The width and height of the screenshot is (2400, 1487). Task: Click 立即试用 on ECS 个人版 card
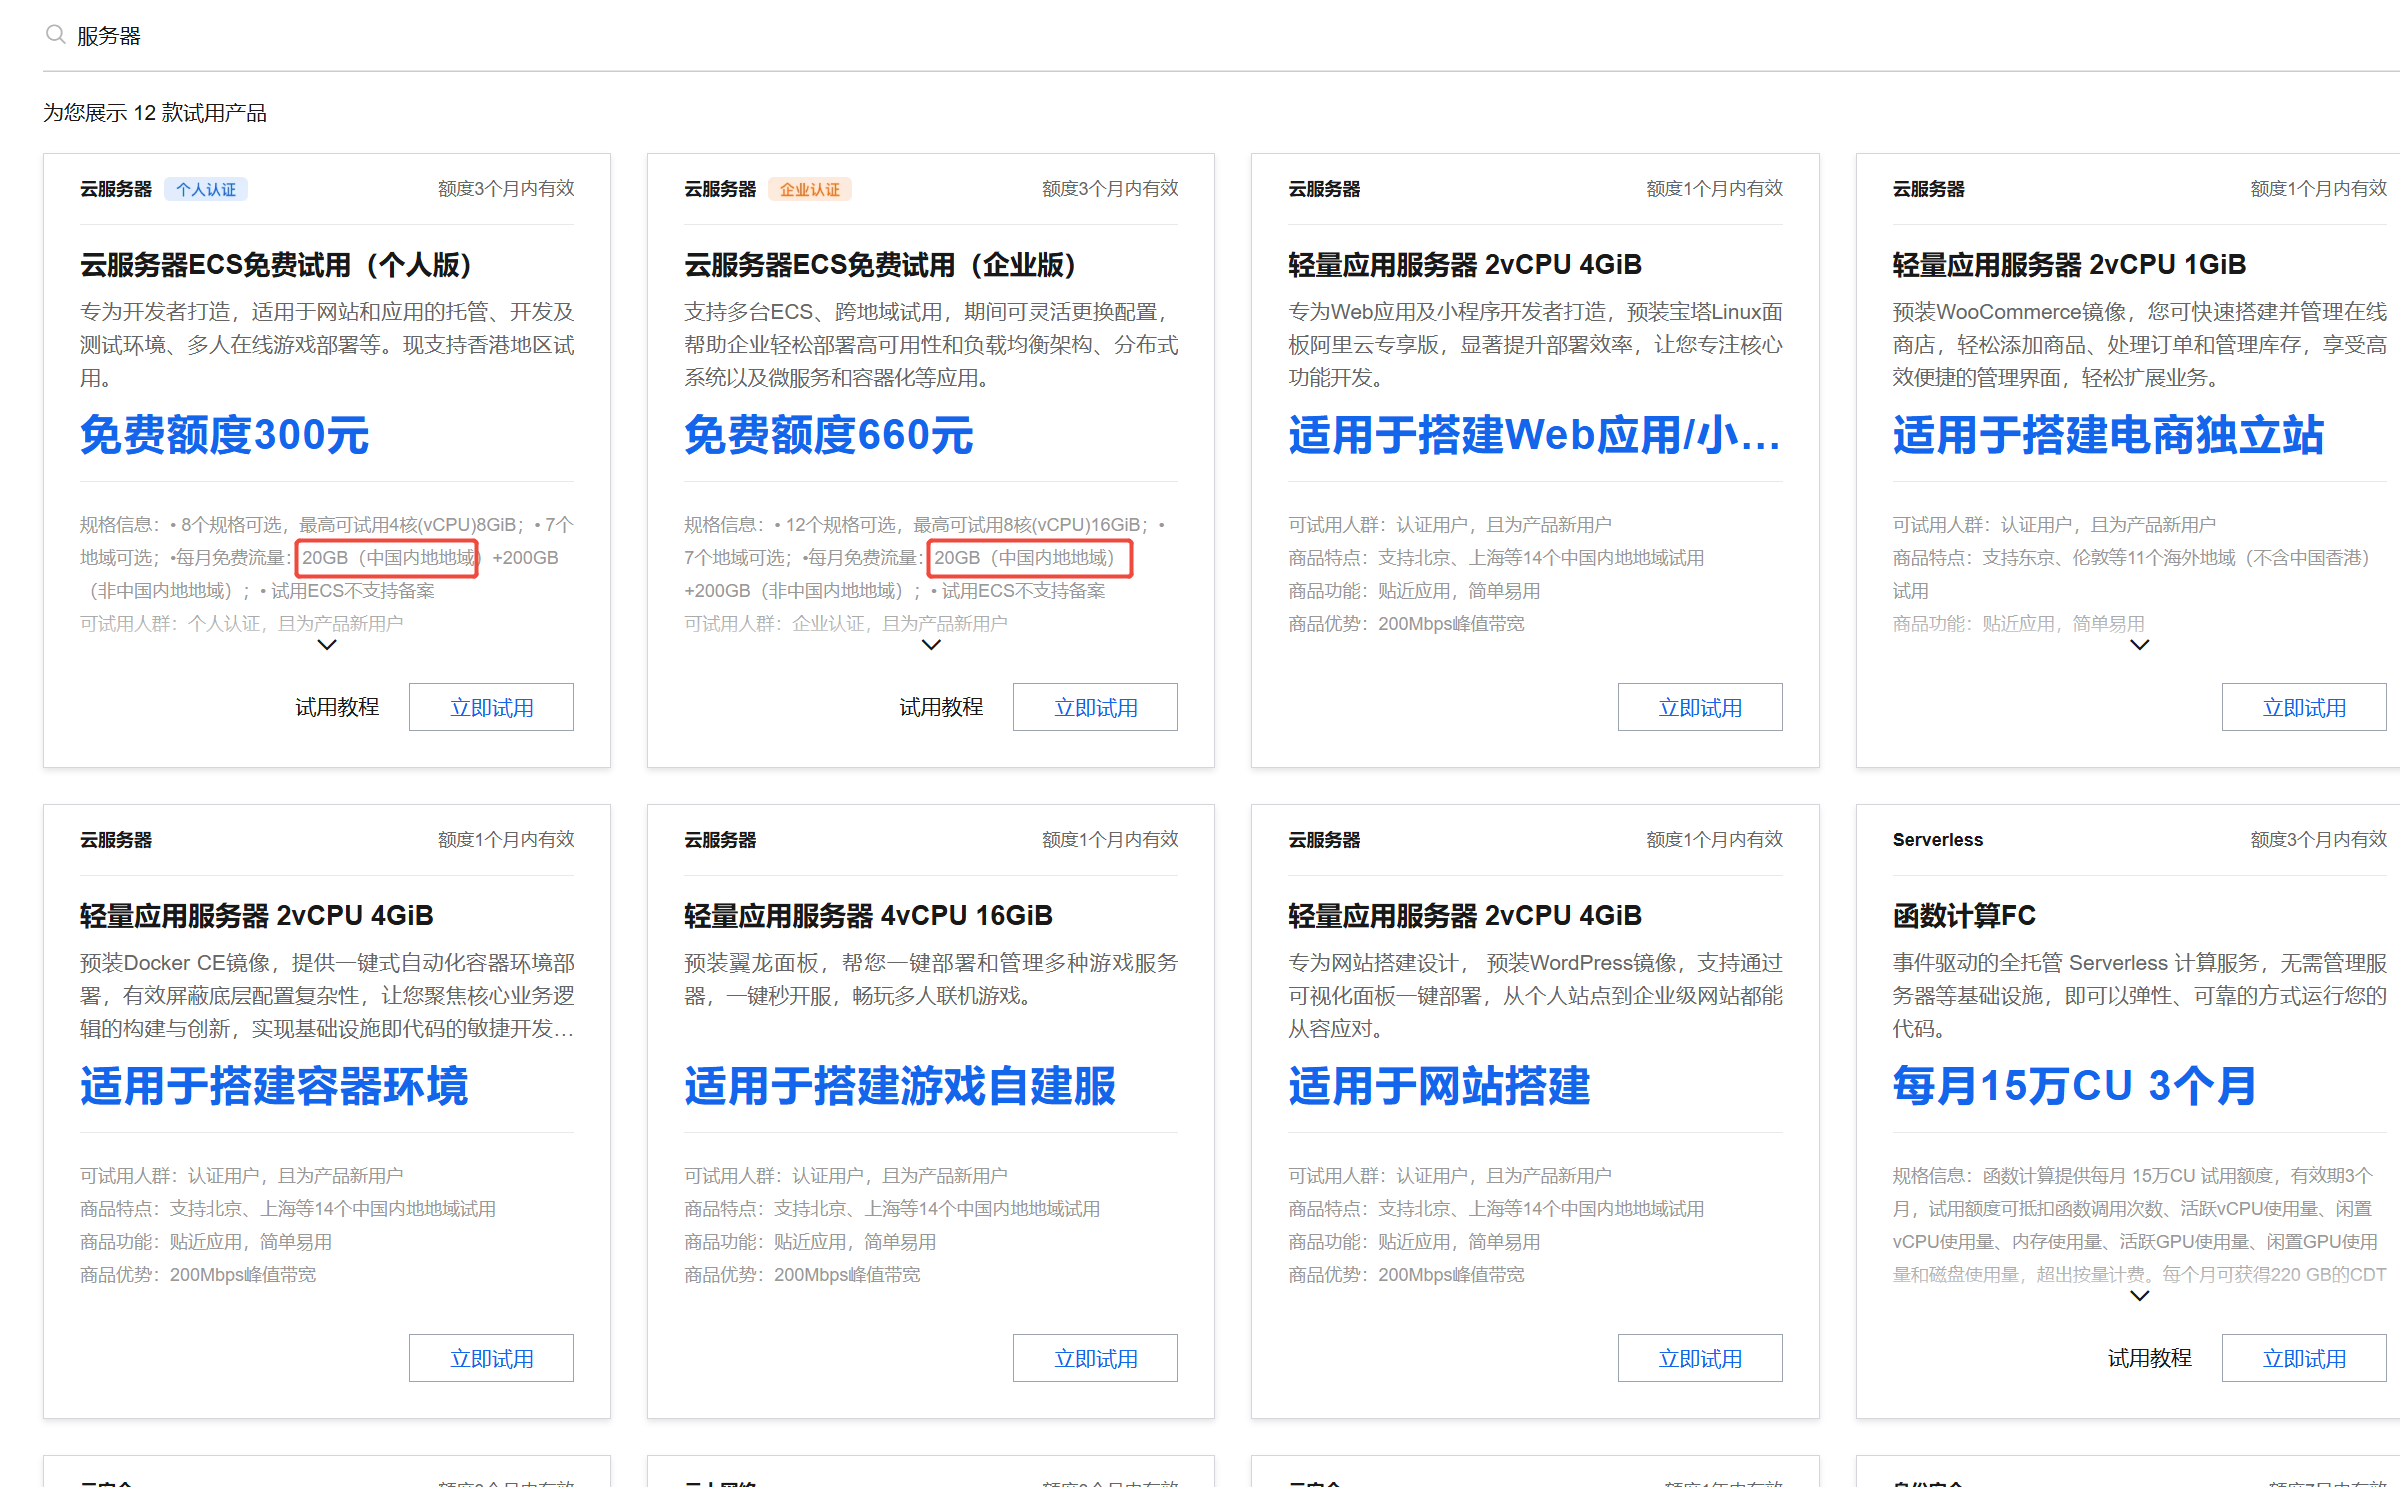point(491,708)
